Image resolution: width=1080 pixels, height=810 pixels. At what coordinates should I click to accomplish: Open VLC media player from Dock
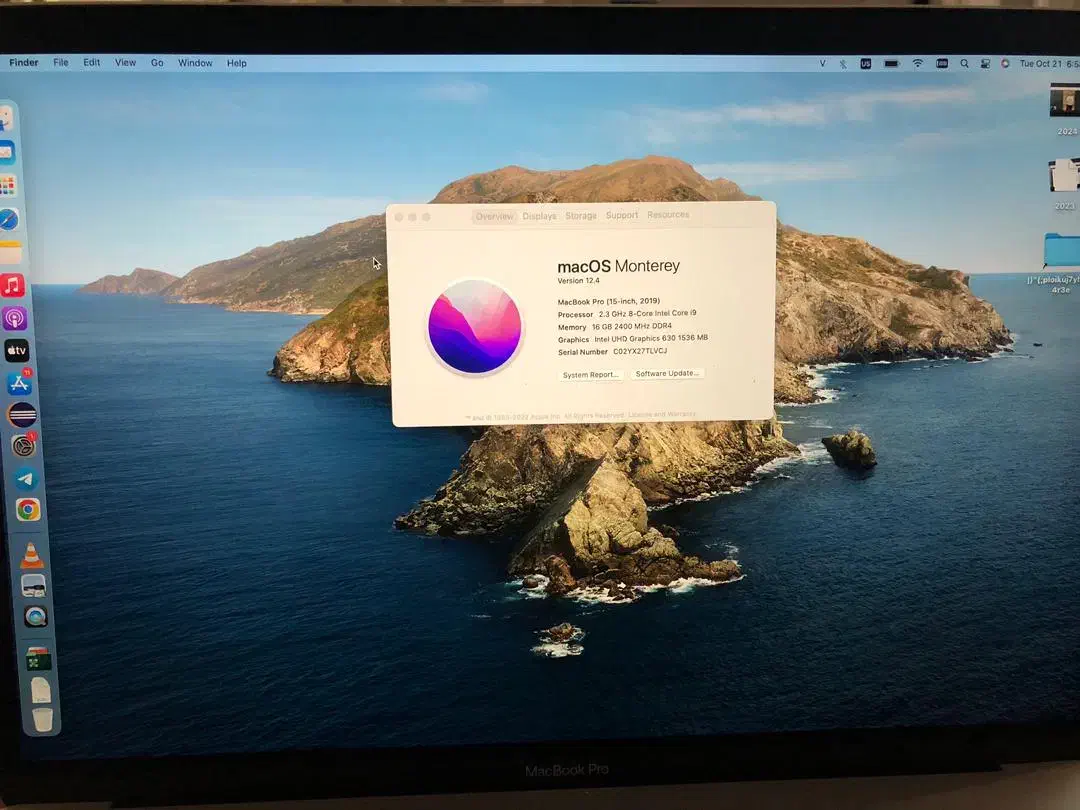tap(31, 555)
